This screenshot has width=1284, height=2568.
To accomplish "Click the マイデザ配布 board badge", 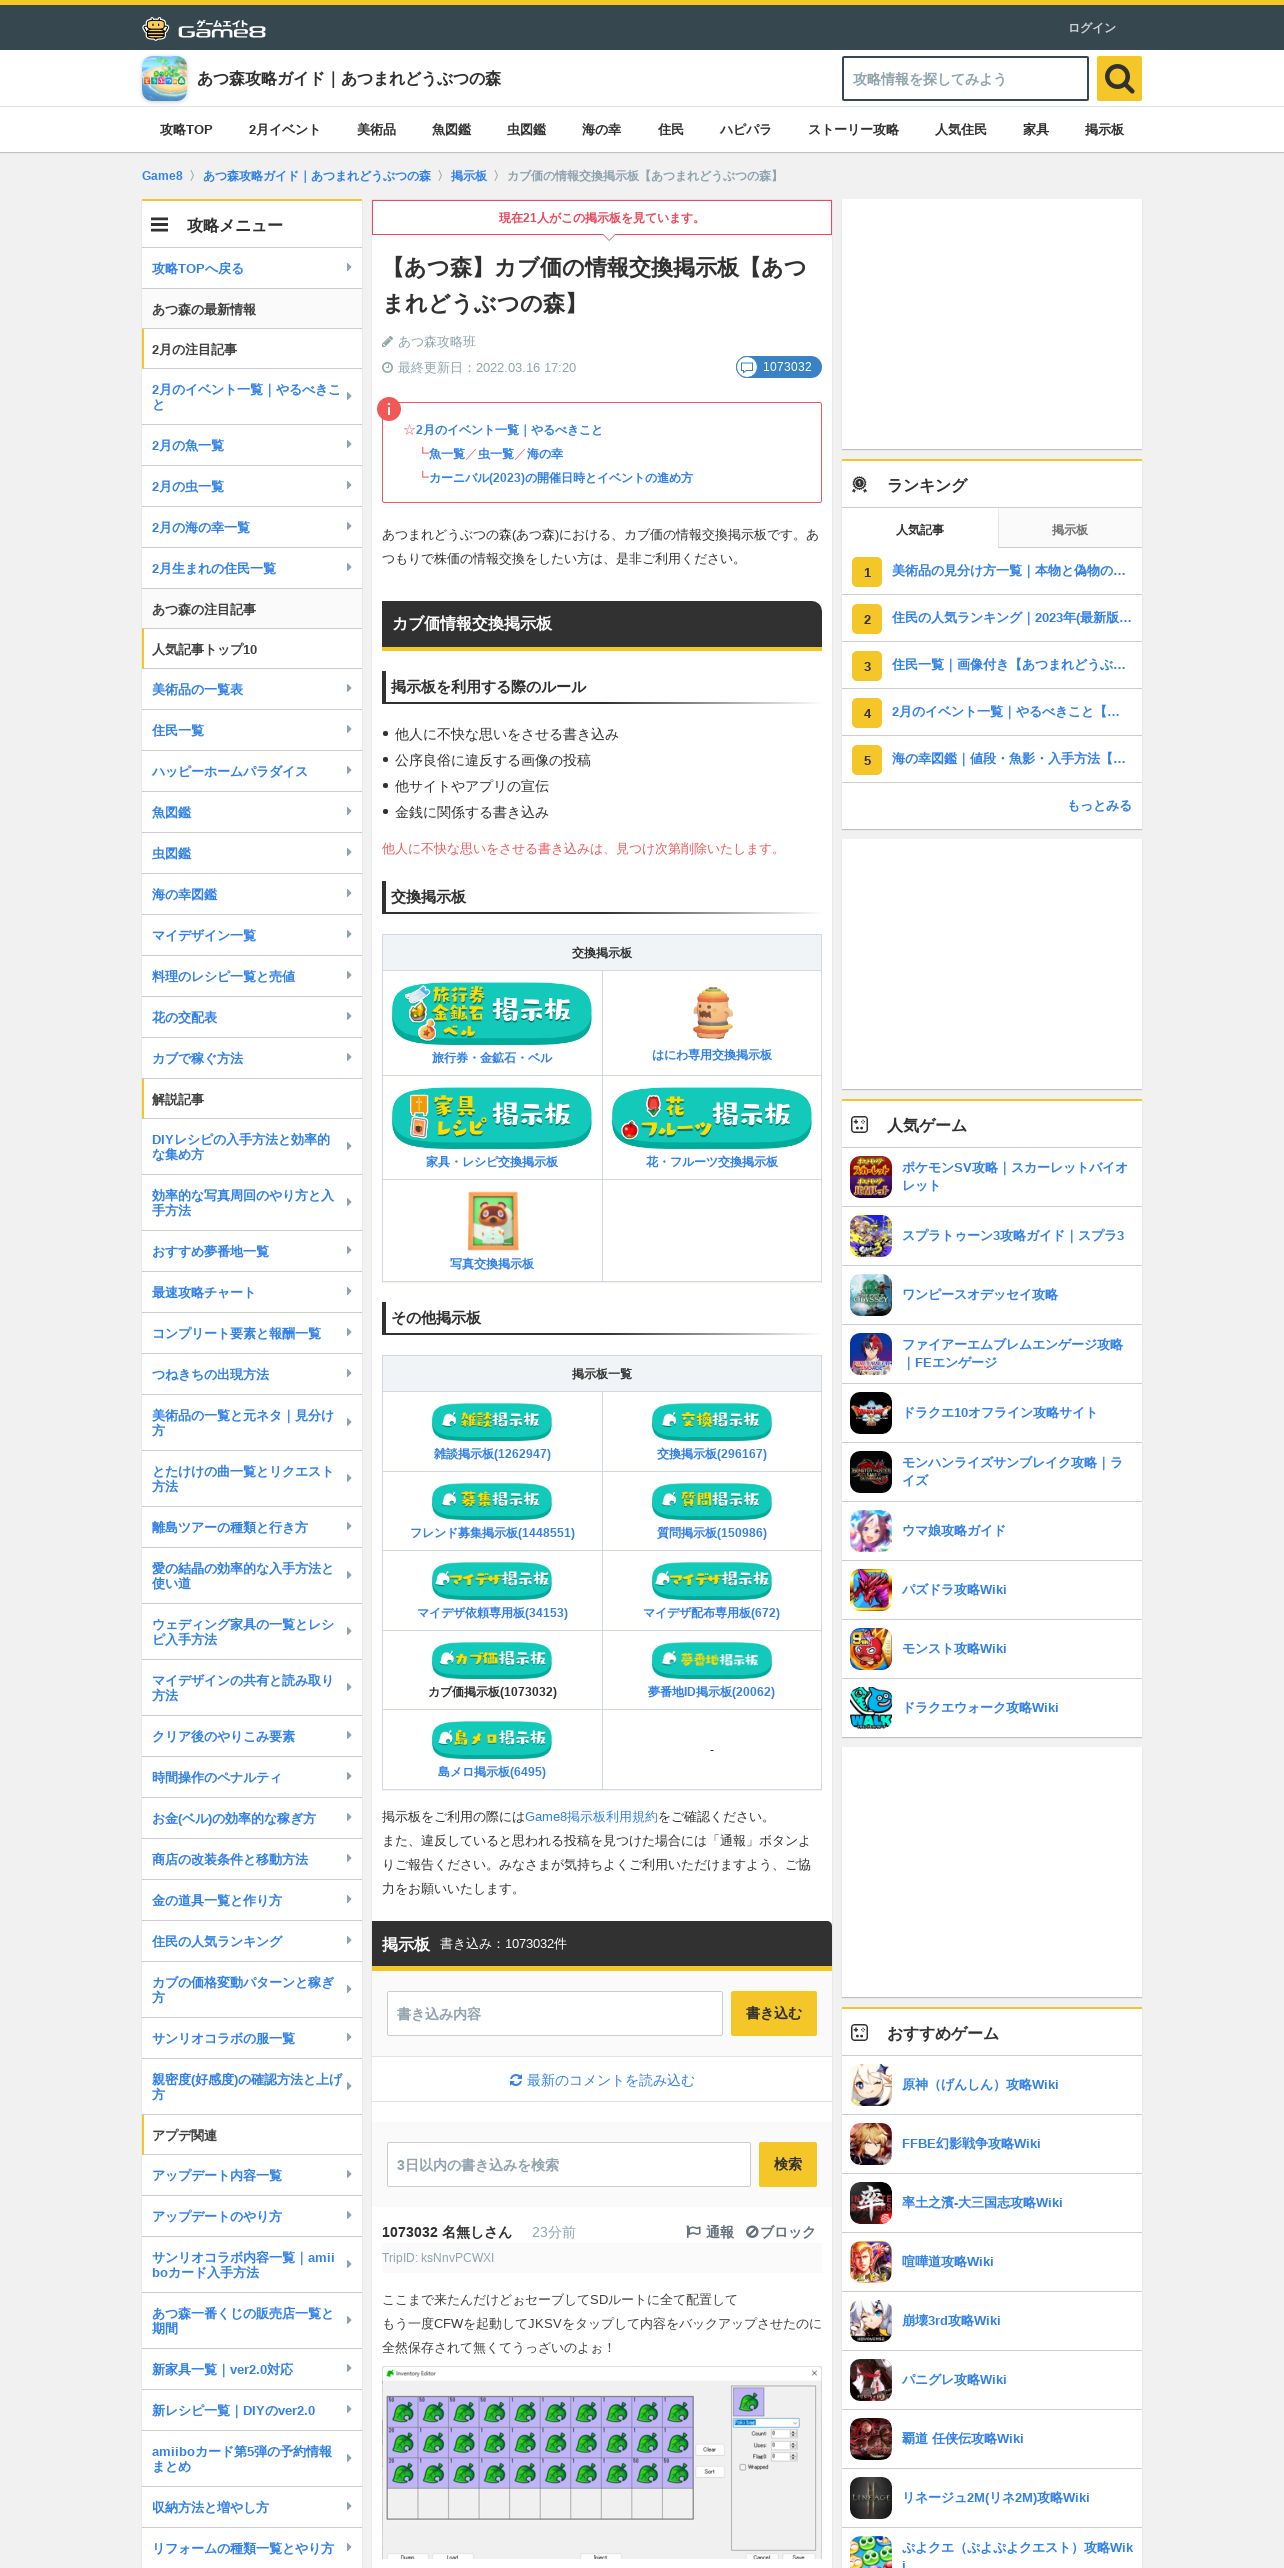I will click(x=712, y=1580).
